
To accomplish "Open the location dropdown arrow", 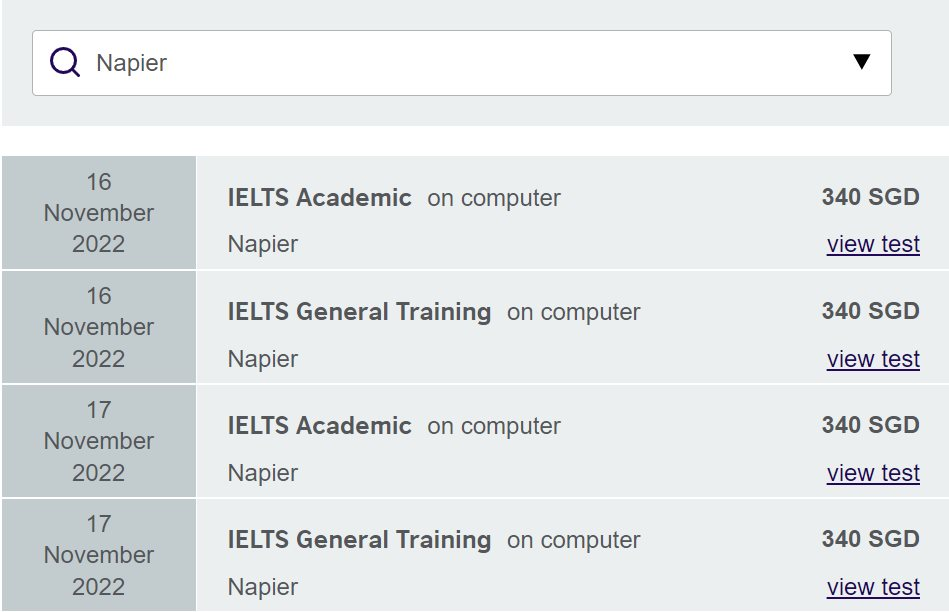I will pos(862,61).
